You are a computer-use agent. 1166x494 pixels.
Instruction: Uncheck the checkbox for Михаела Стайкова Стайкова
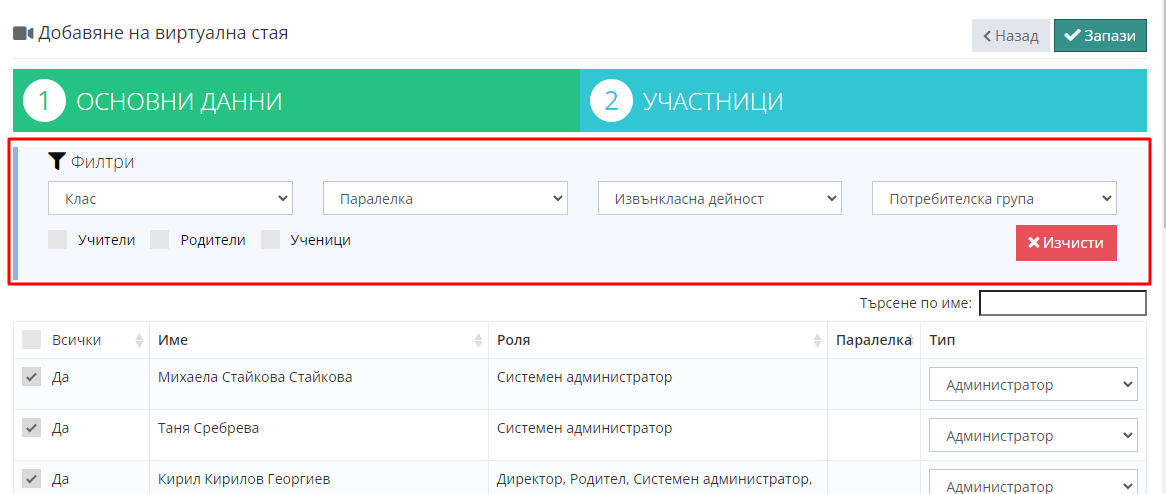[x=32, y=377]
